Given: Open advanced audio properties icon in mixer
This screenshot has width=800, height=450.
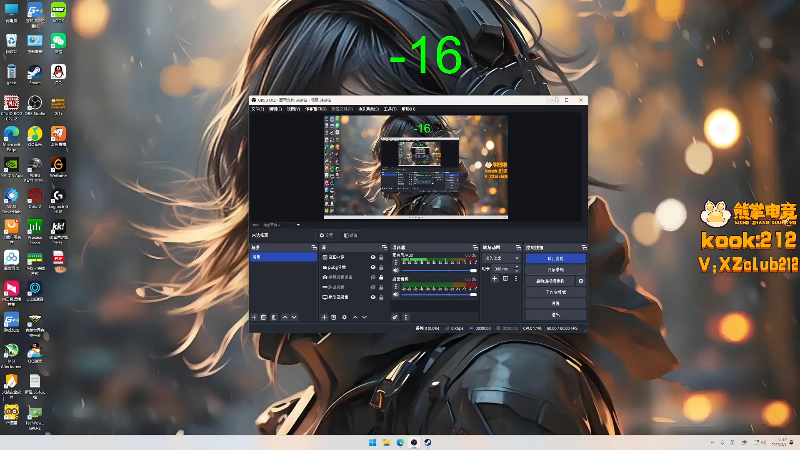Looking at the screenshot, I should 395,317.
